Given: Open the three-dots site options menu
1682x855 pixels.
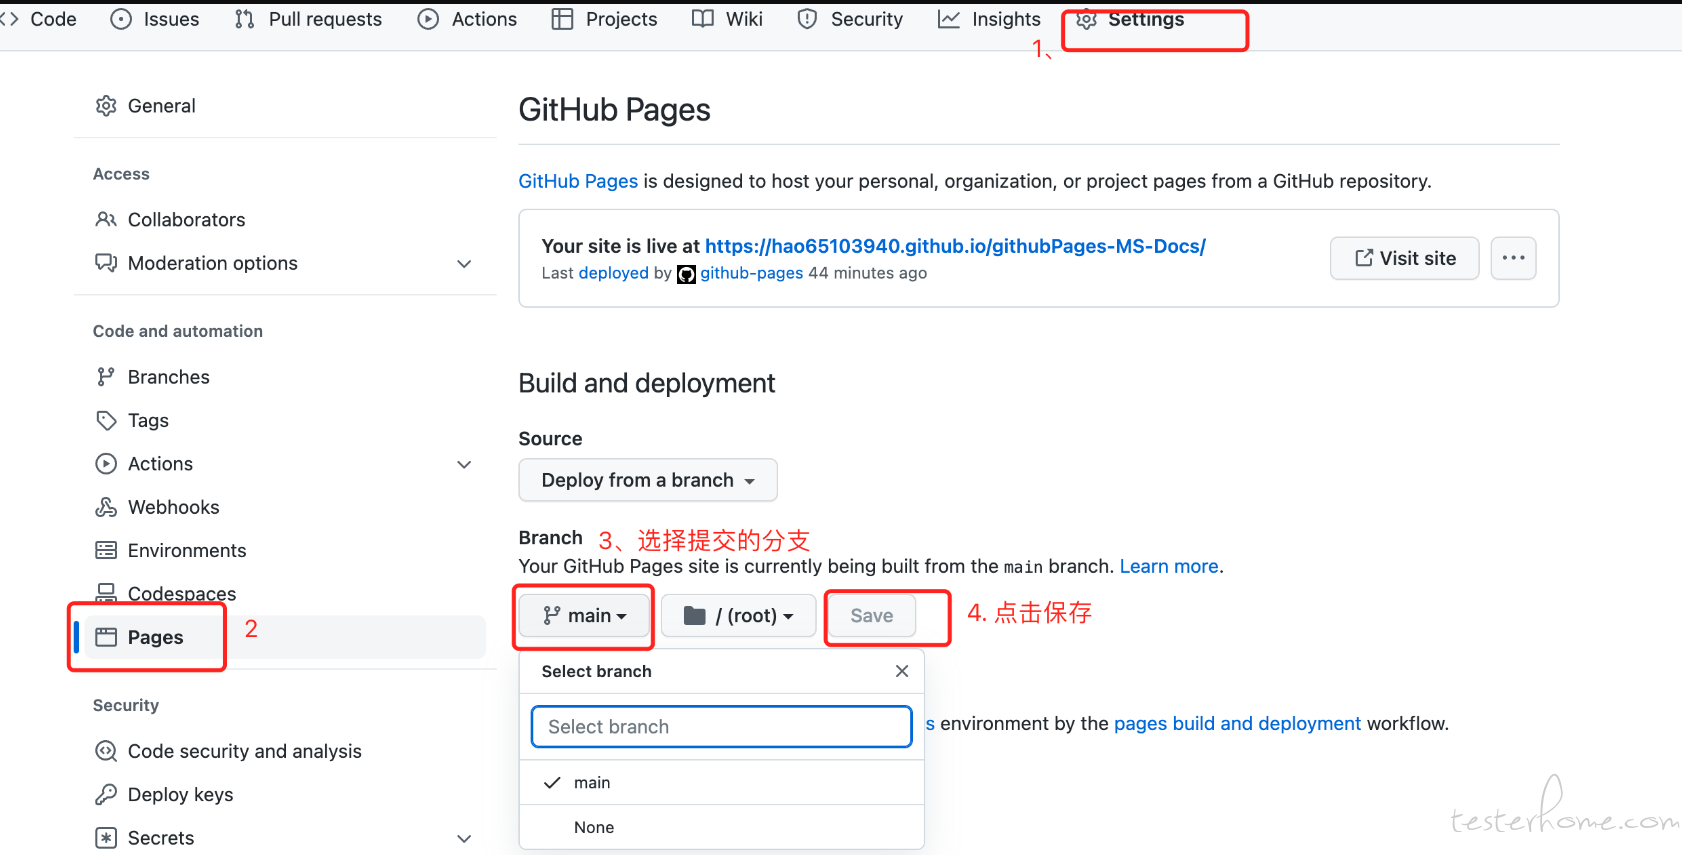Looking at the screenshot, I should click(x=1513, y=258).
